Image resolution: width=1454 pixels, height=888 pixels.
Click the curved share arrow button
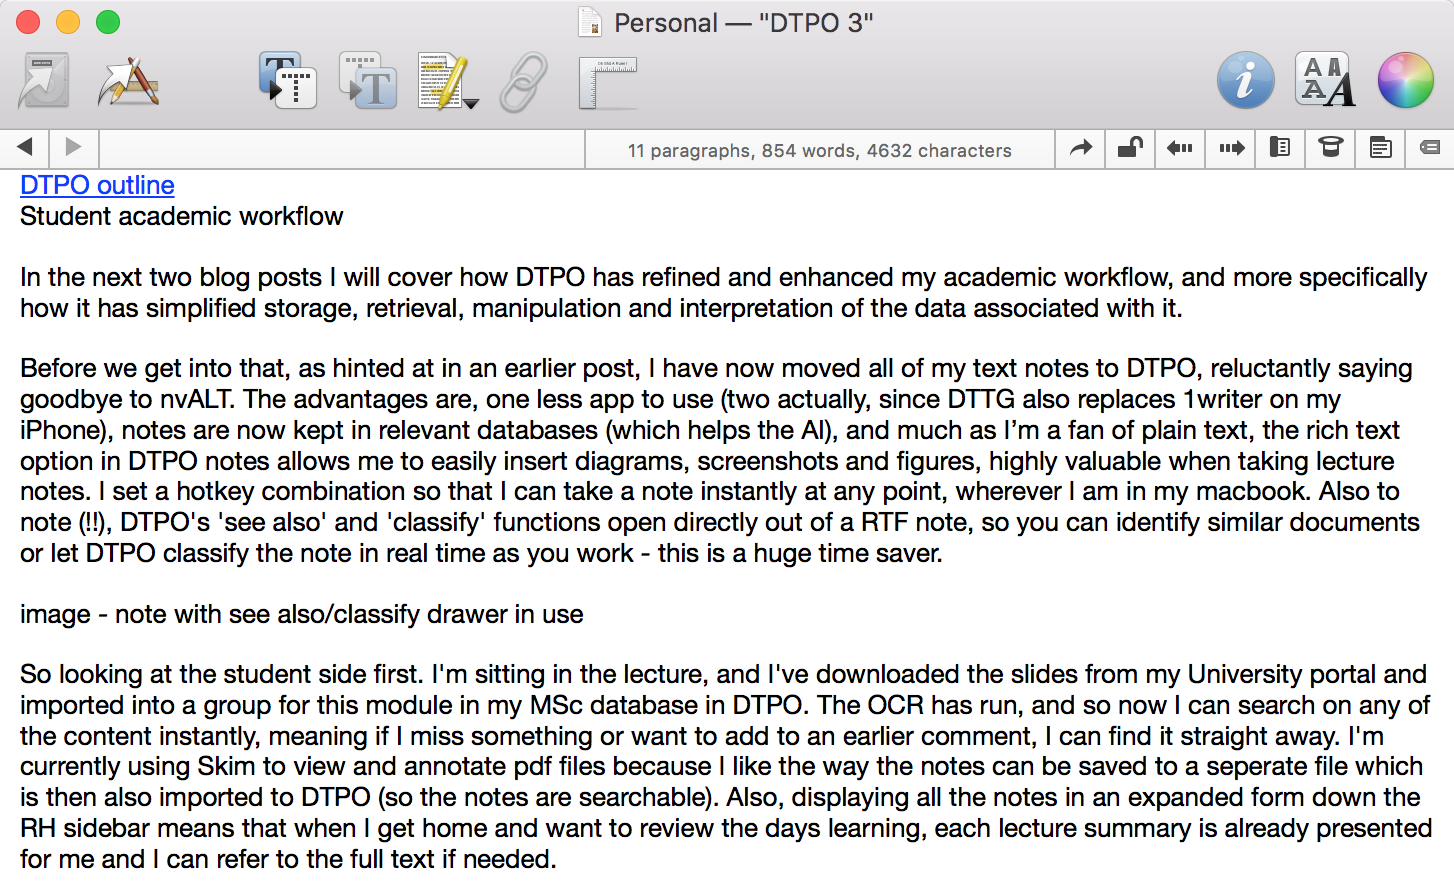point(1081,148)
